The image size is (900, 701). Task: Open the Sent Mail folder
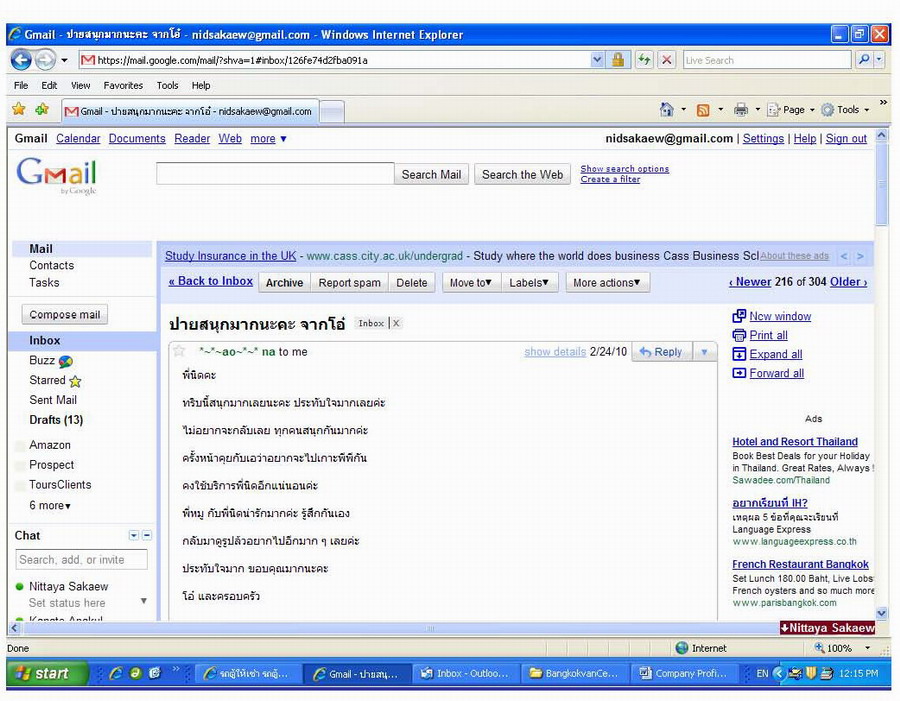point(53,400)
